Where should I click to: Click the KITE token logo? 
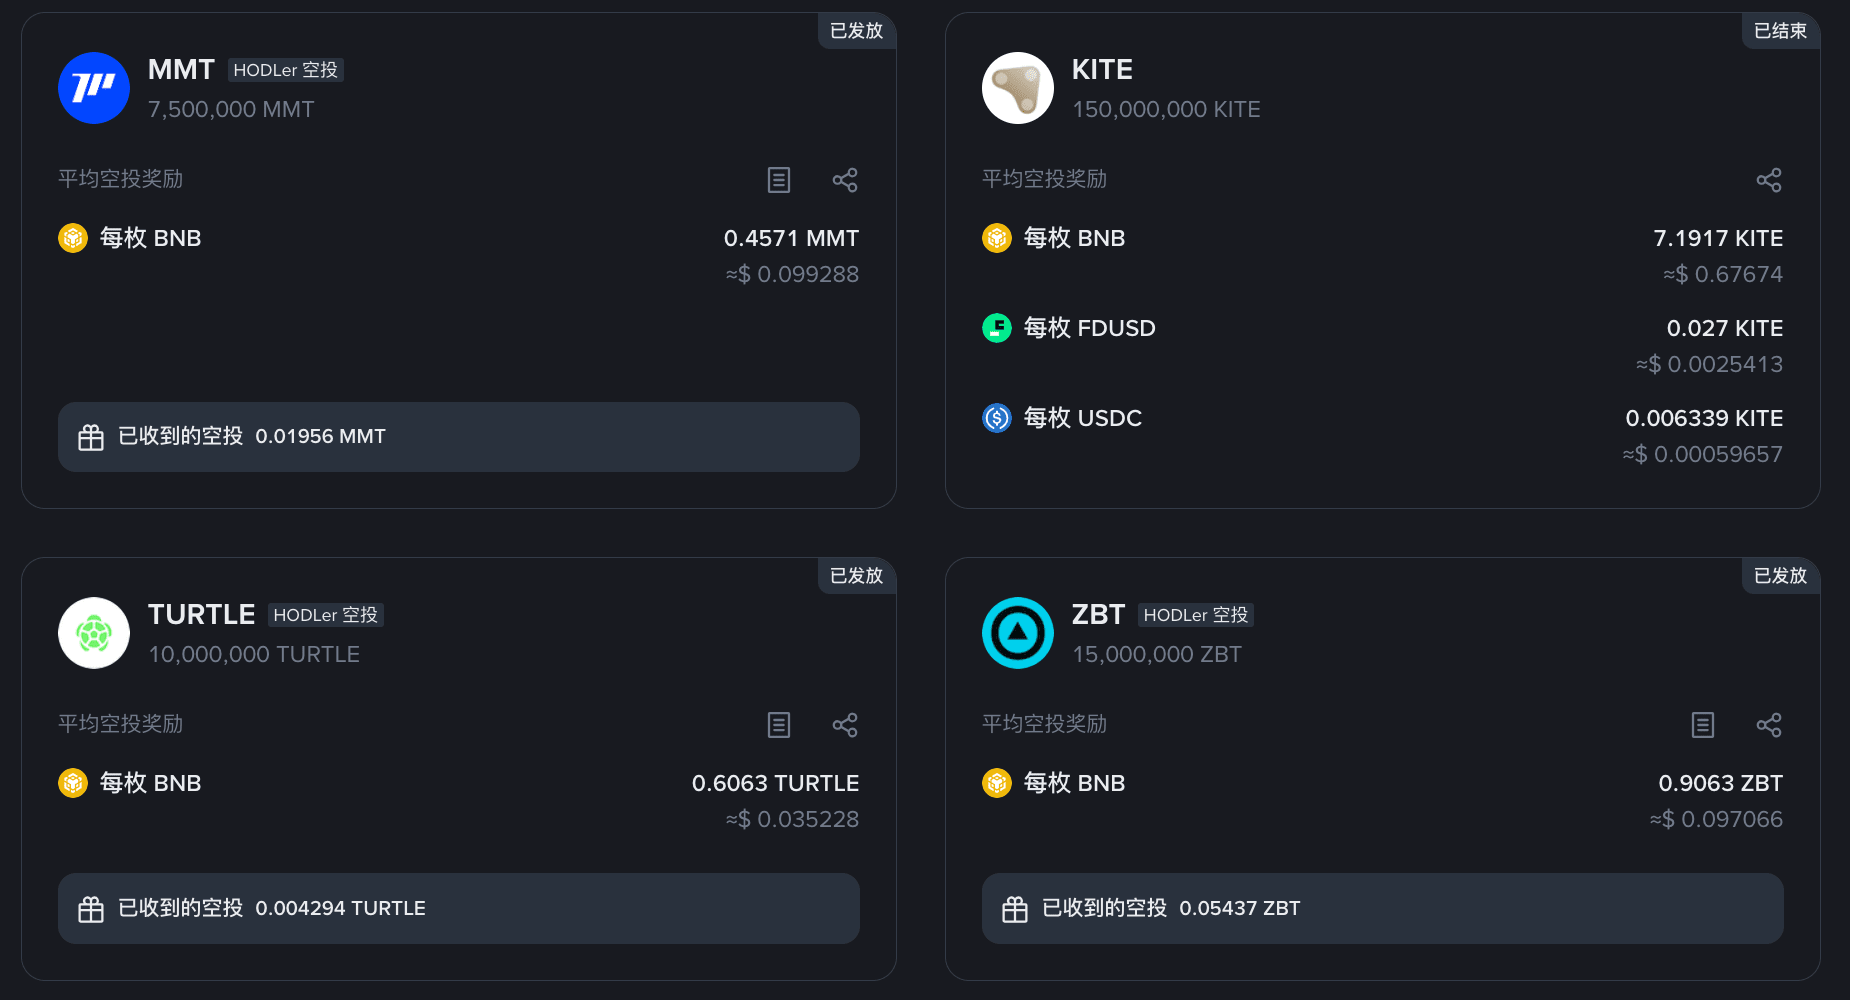click(1018, 88)
